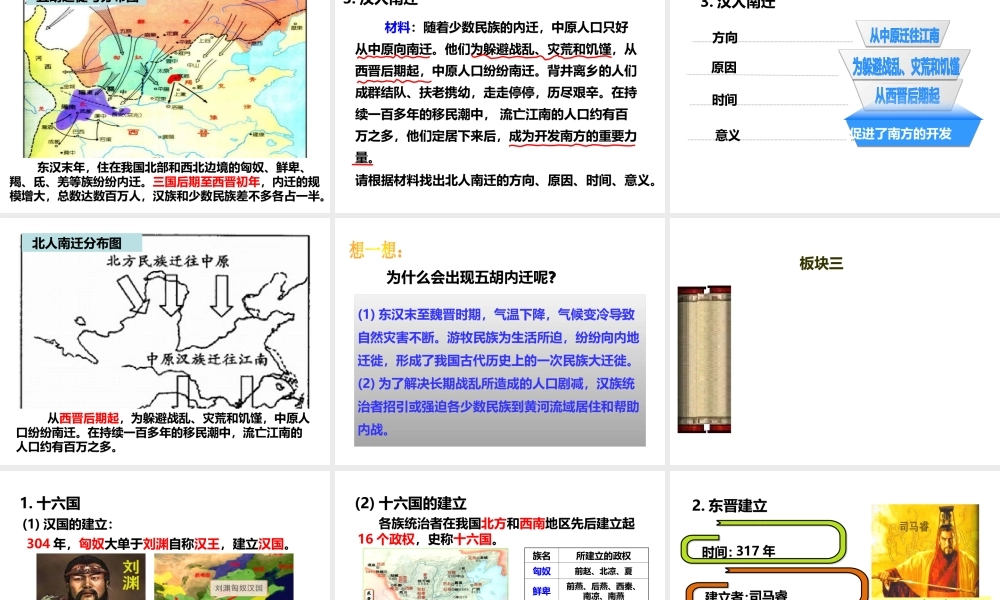
Task: Click the blue 促进了南方的开发 shape
Action: tap(912, 130)
